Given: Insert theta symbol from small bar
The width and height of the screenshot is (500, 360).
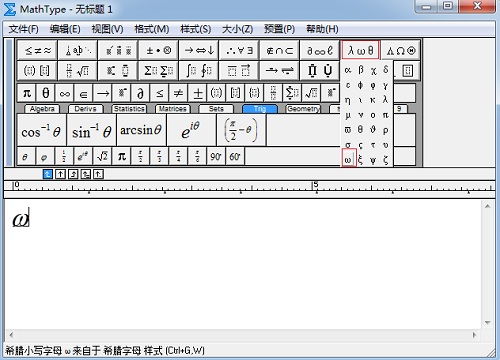Looking at the screenshot, I should tap(46, 93).
